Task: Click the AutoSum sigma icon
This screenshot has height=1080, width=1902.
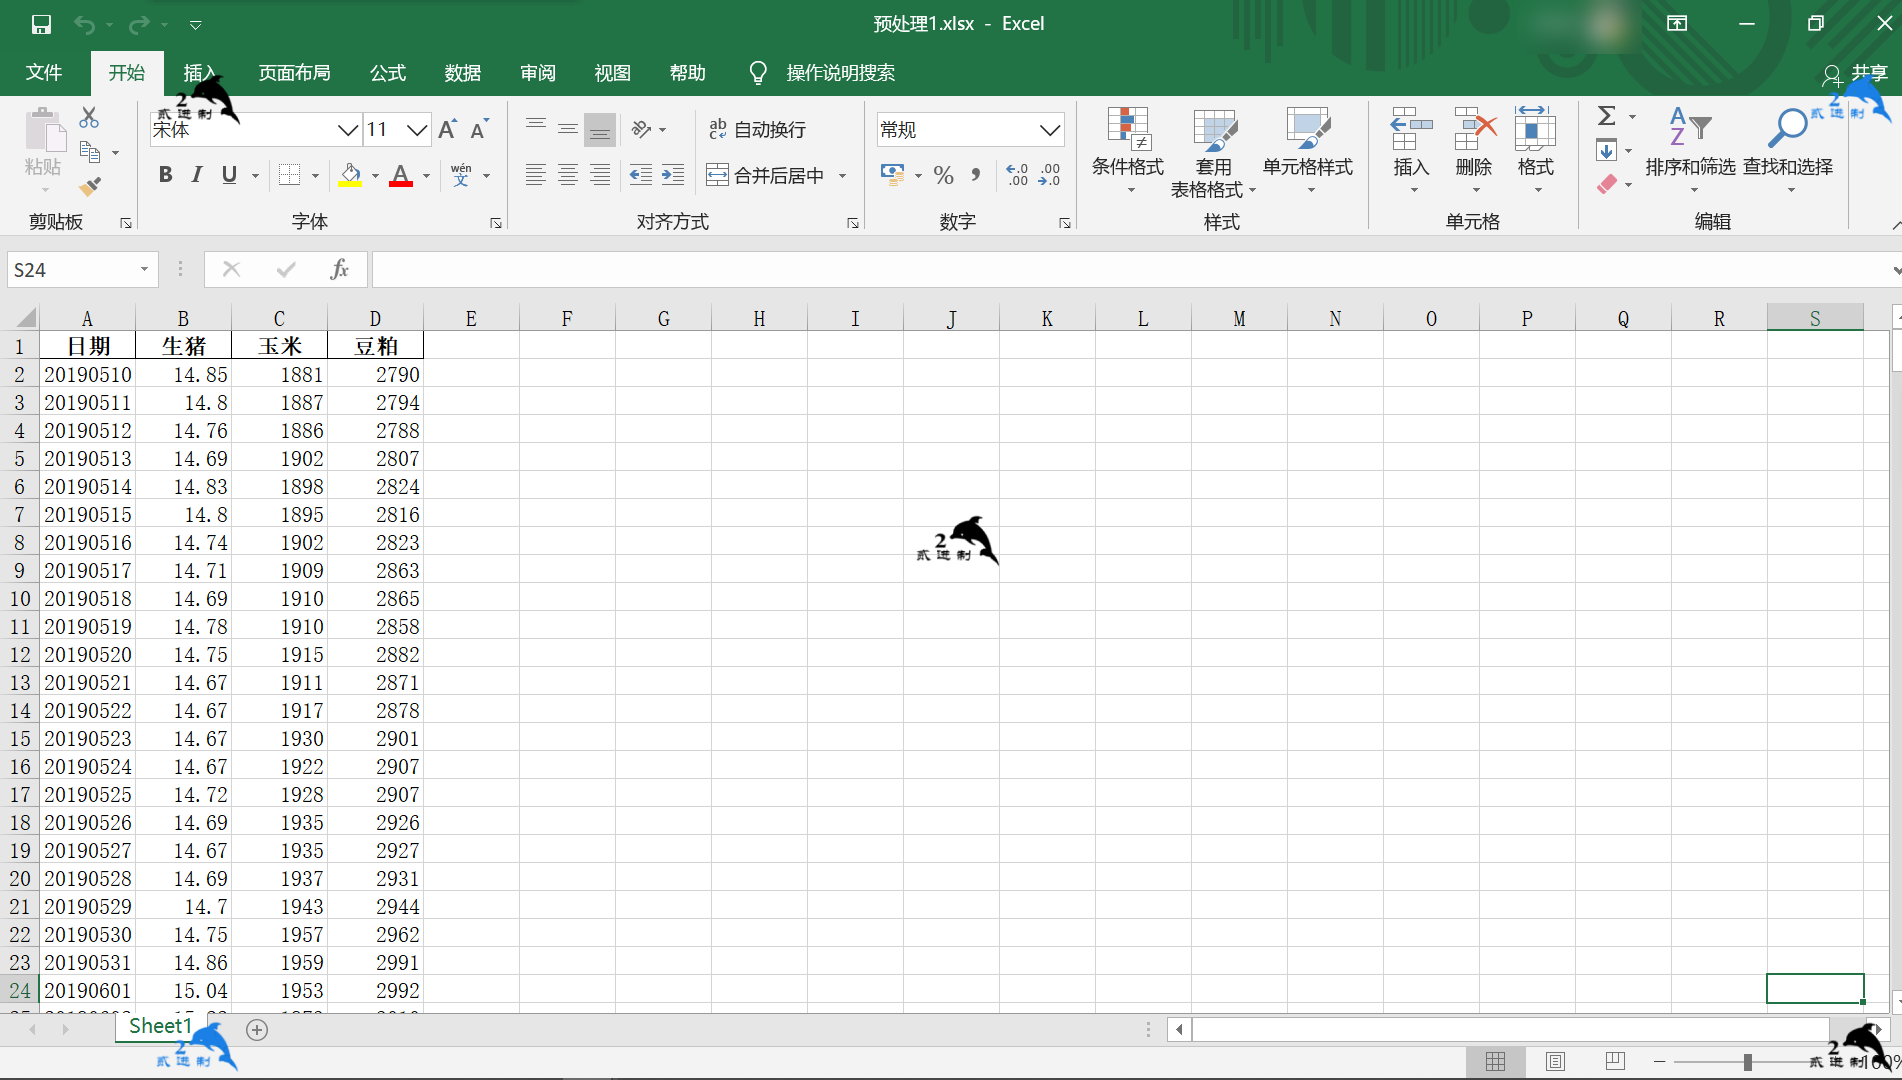Action: pyautogui.click(x=1606, y=116)
